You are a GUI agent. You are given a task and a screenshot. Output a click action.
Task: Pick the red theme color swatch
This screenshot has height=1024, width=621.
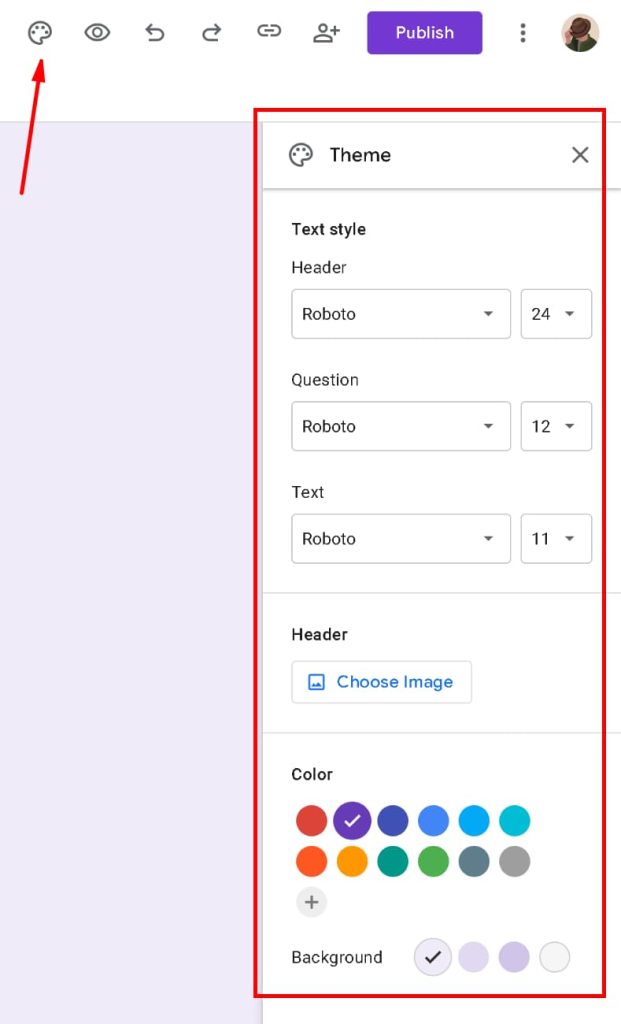pos(311,821)
